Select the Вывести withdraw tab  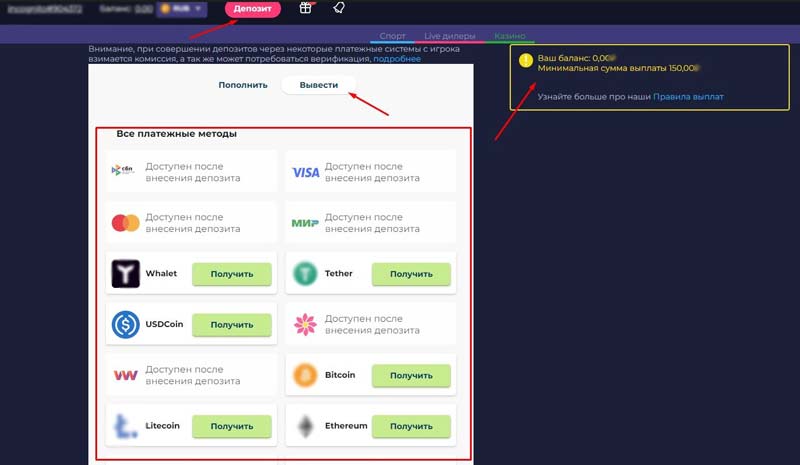coord(317,85)
